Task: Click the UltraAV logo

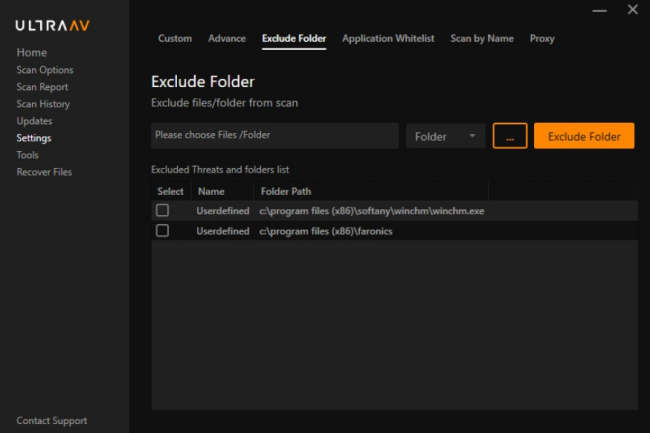Action: (52, 26)
